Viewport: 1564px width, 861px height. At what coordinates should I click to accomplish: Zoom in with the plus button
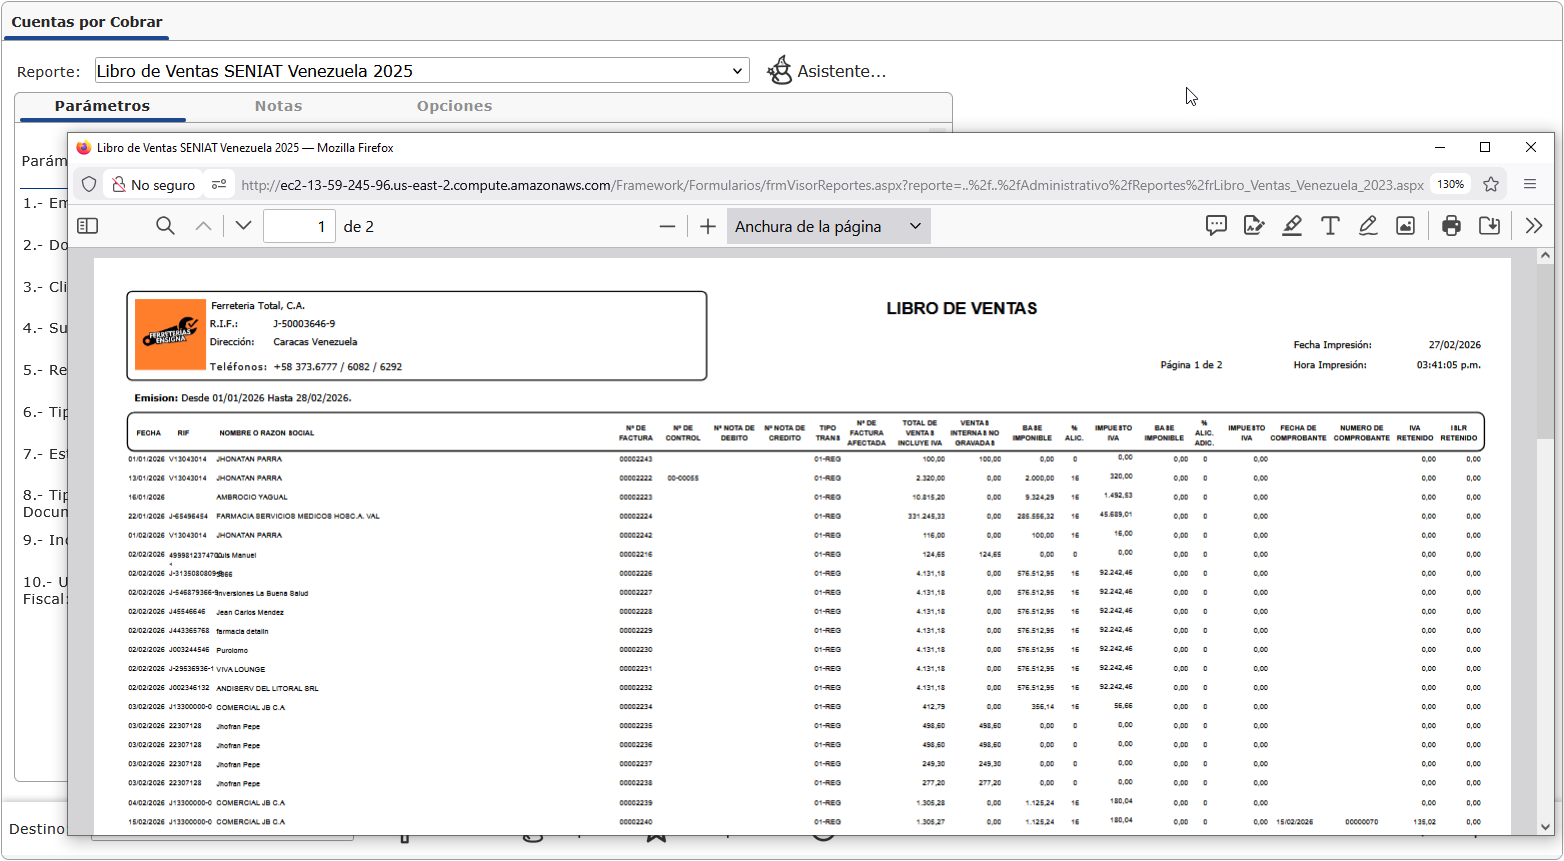point(708,227)
